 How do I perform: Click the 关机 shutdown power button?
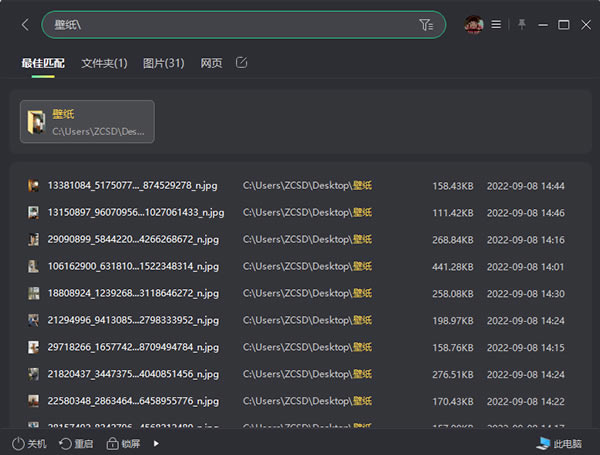point(30,443)
